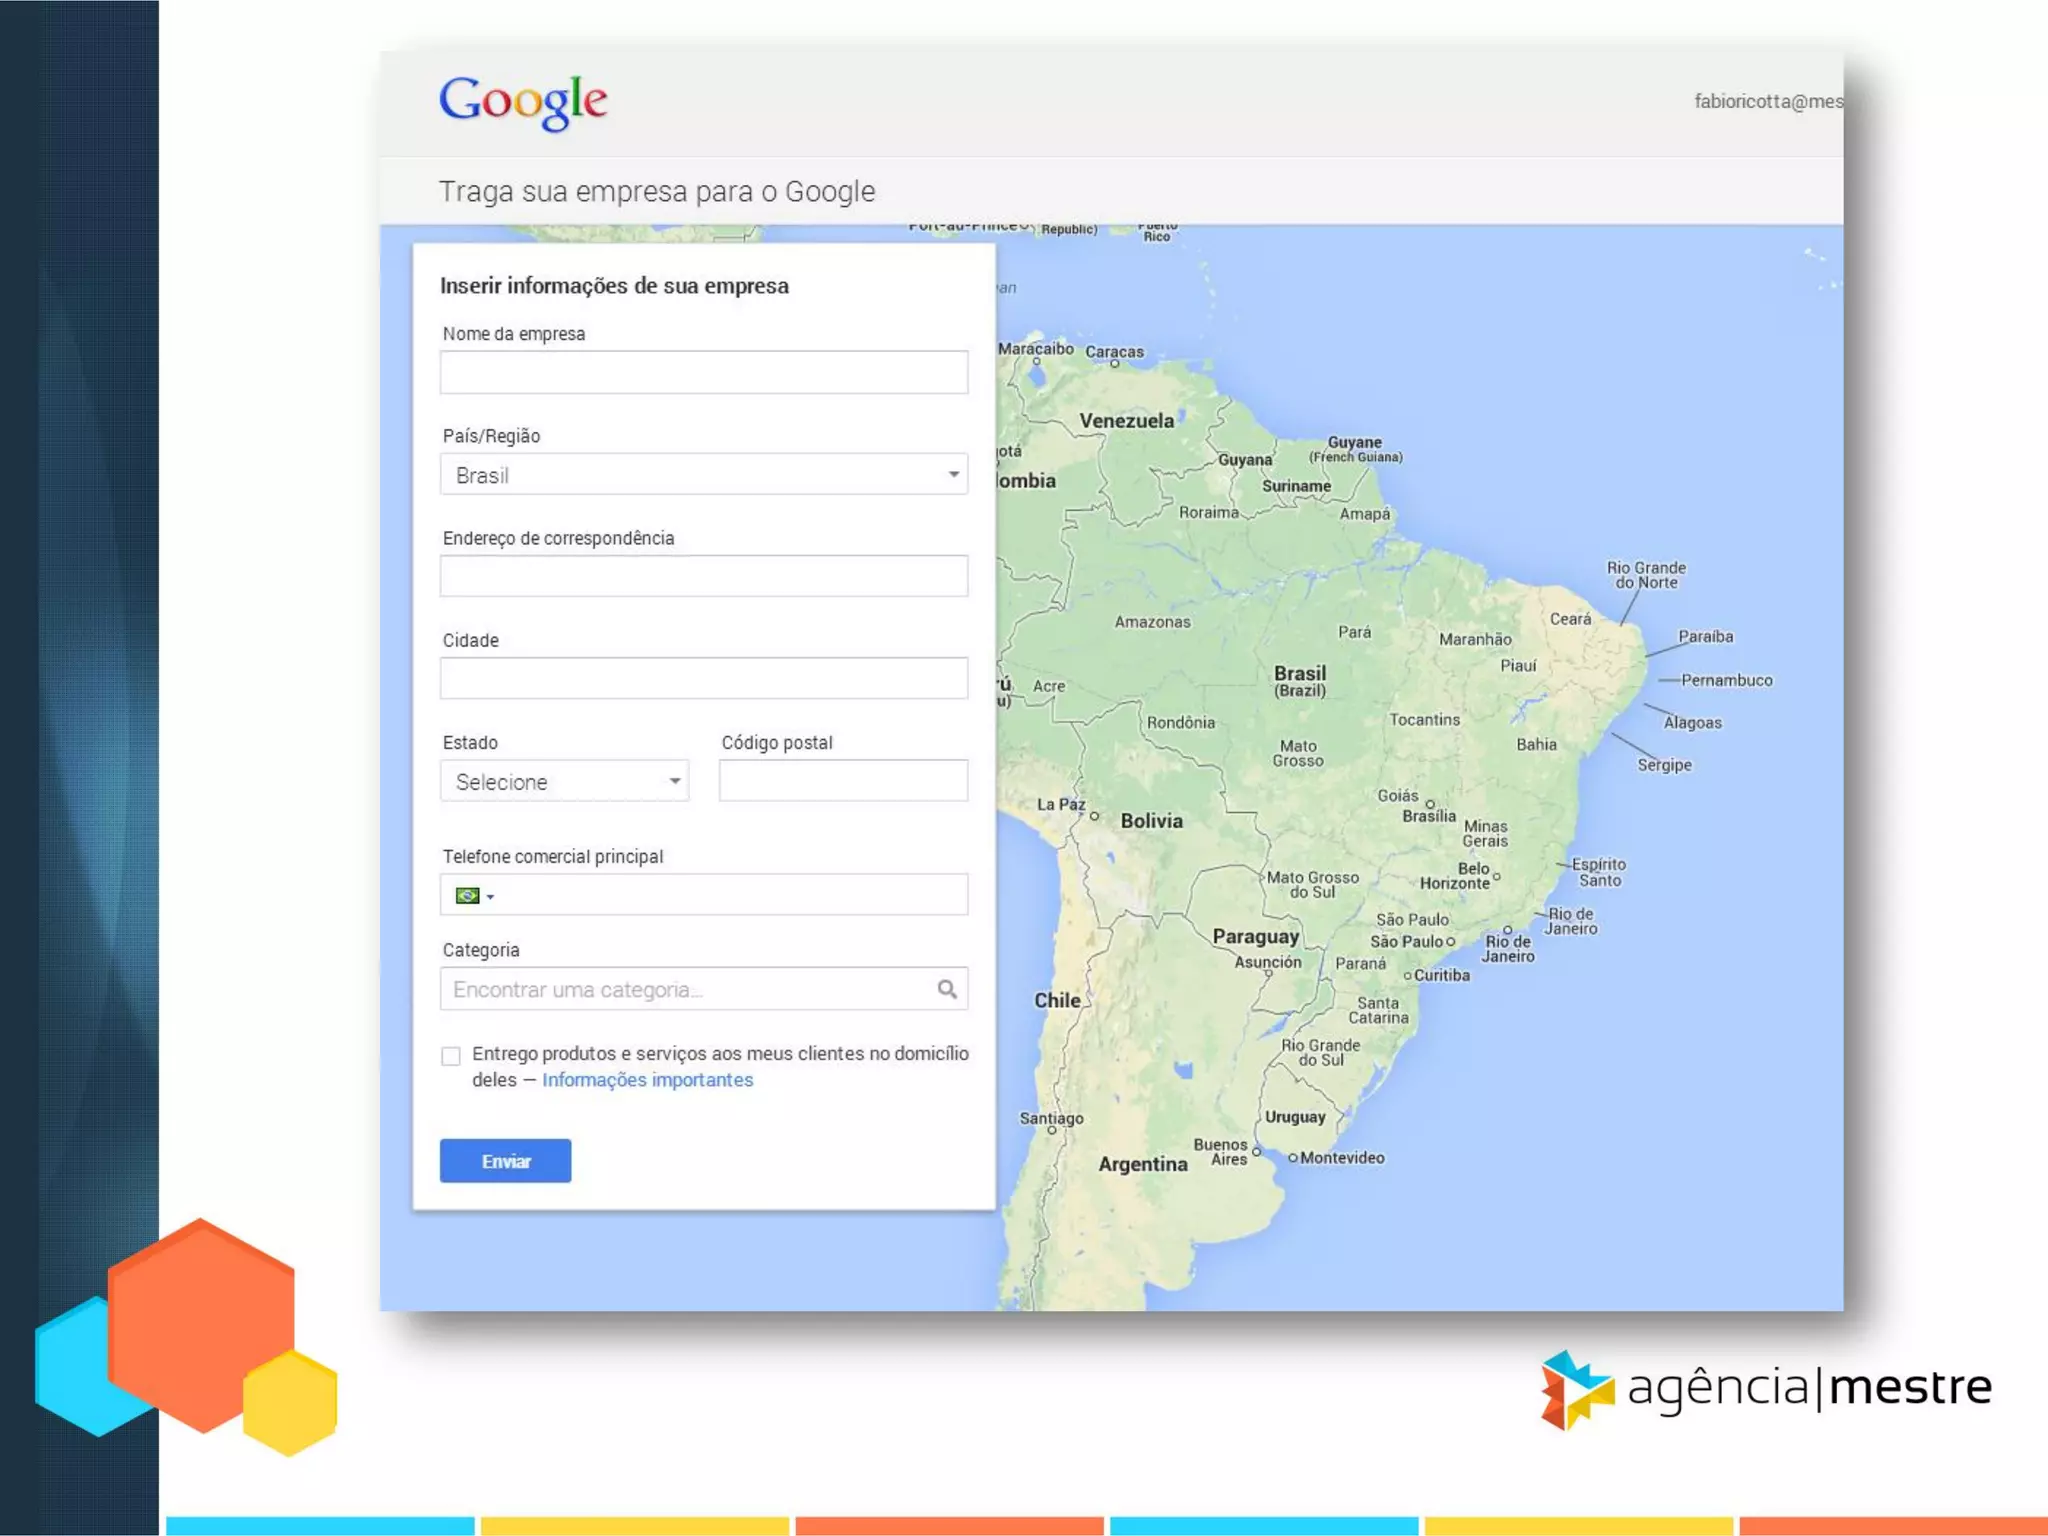2048x1536 pixels.
Task: Open the Informações importantes link
Action: pyautogui.click(x=647, y=1080)
